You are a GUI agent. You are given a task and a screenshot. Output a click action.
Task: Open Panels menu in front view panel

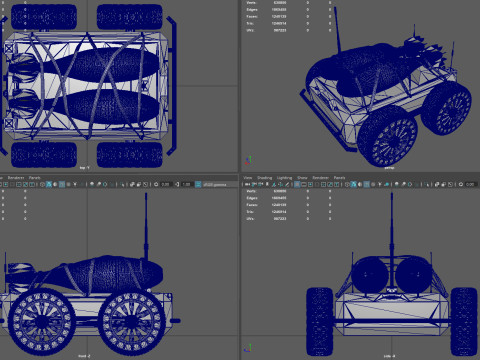(34, 178)
